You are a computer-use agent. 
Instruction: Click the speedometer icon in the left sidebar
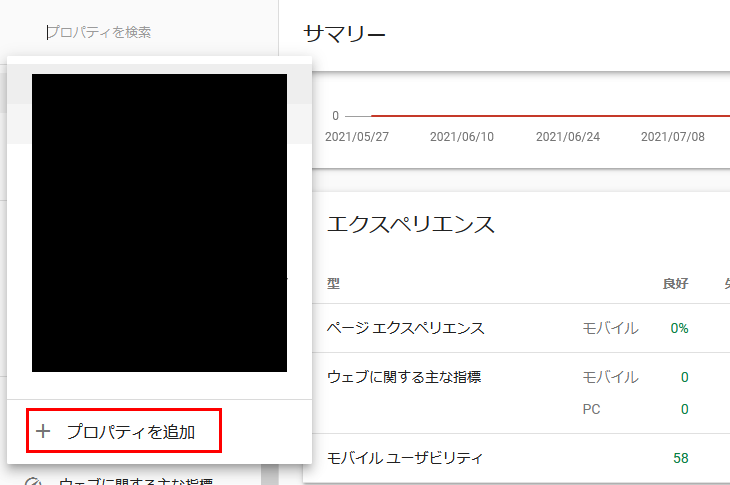click(34, 481)
